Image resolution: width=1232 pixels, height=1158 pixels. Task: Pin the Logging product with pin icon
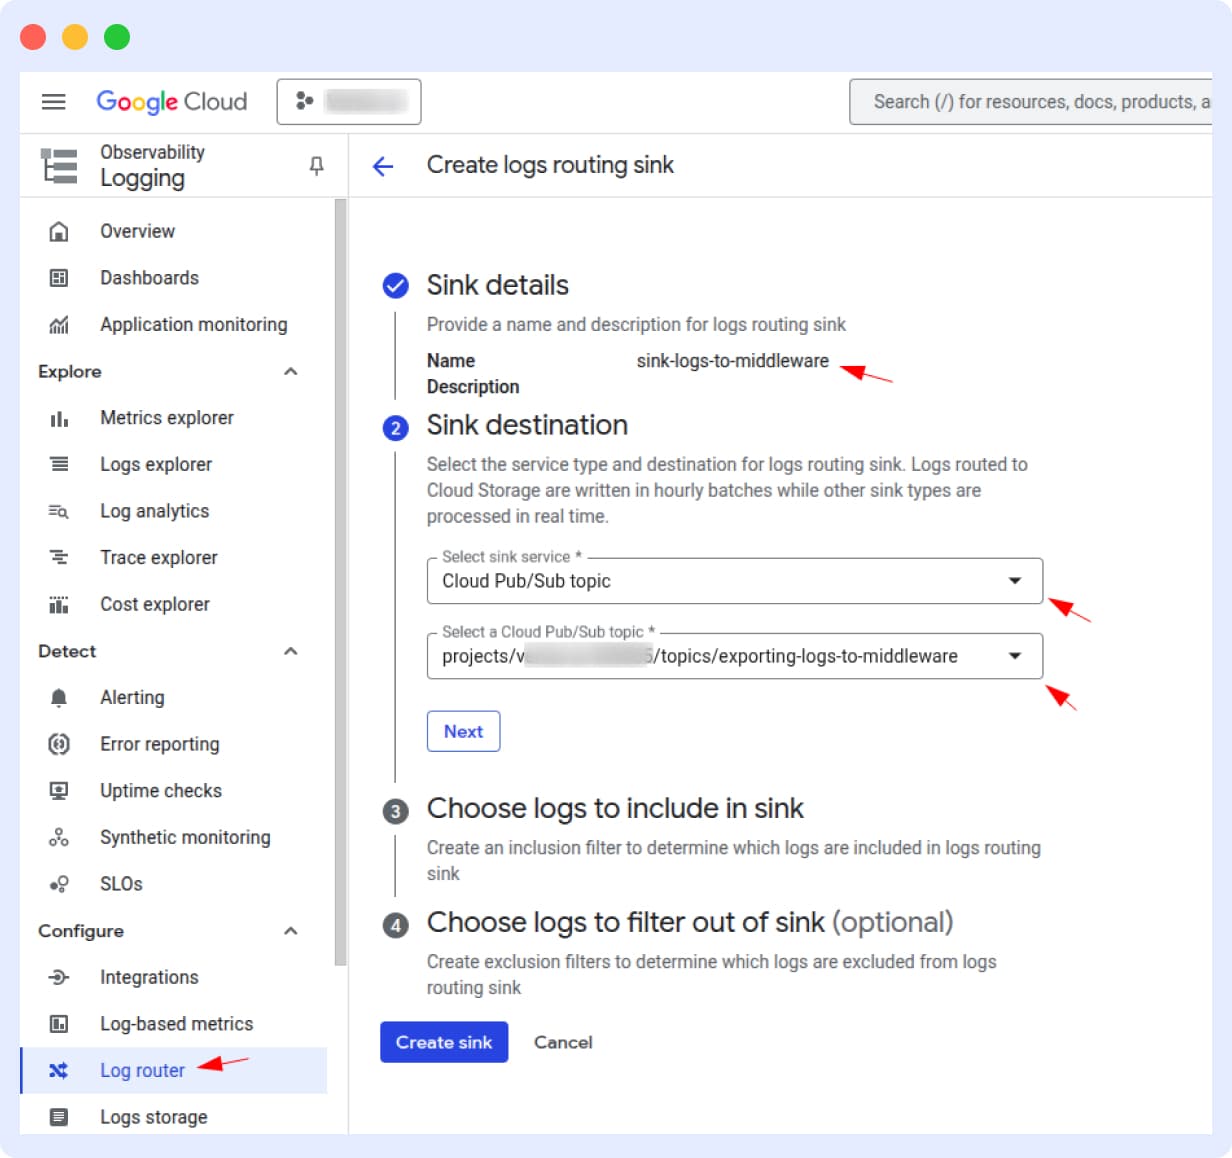(316, 166)
